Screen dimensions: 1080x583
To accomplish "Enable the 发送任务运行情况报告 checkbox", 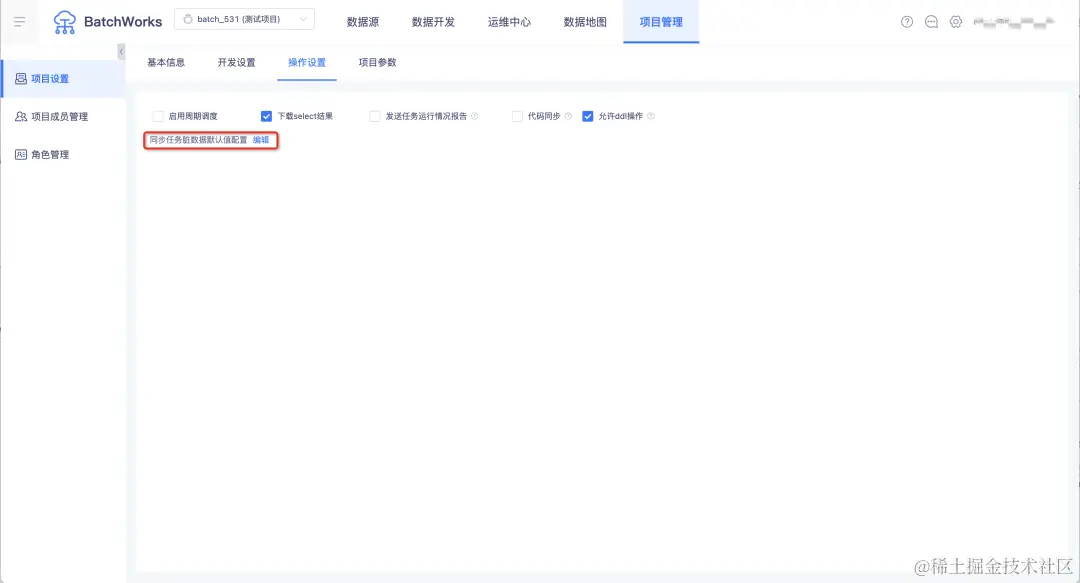I will pyautogui.click(x=375, y=116).
